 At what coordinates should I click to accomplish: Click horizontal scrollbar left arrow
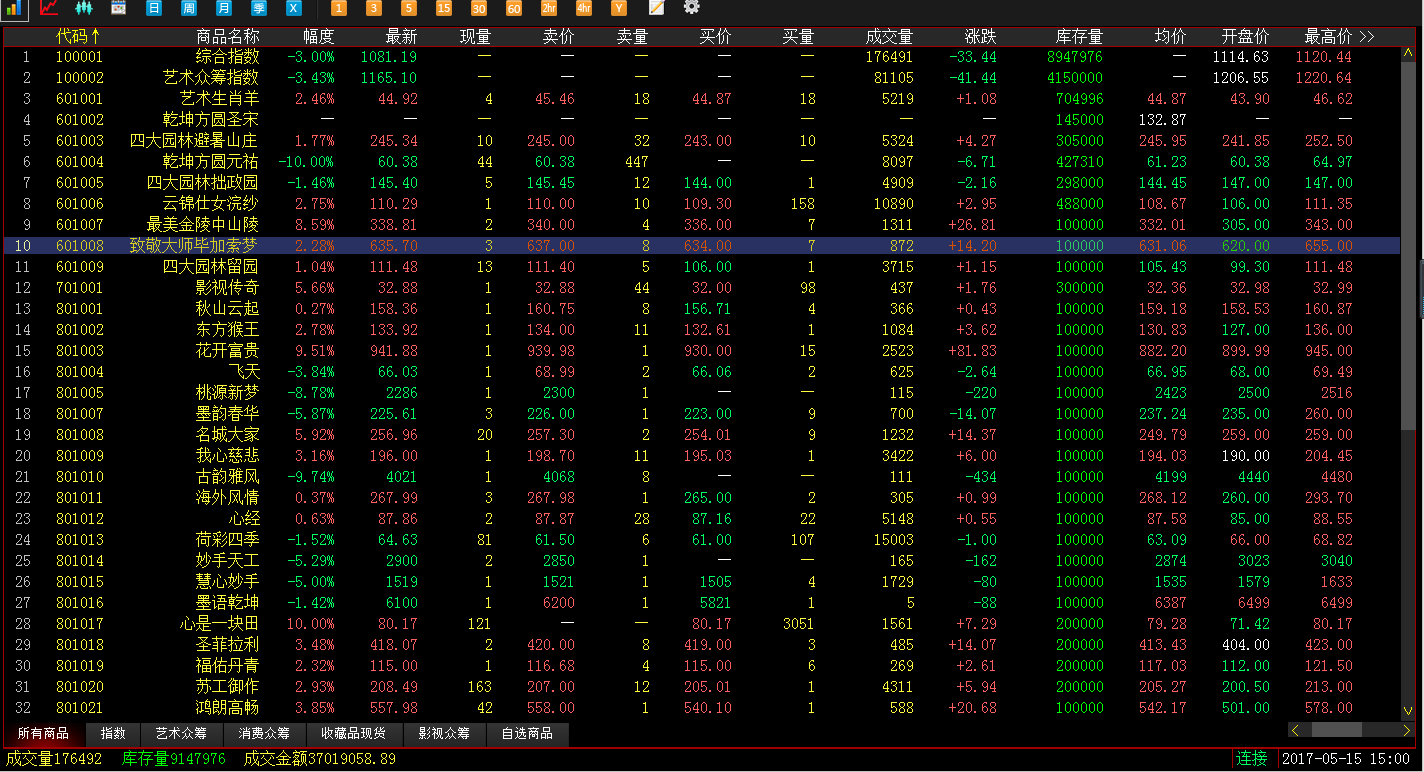[1297, 731]
